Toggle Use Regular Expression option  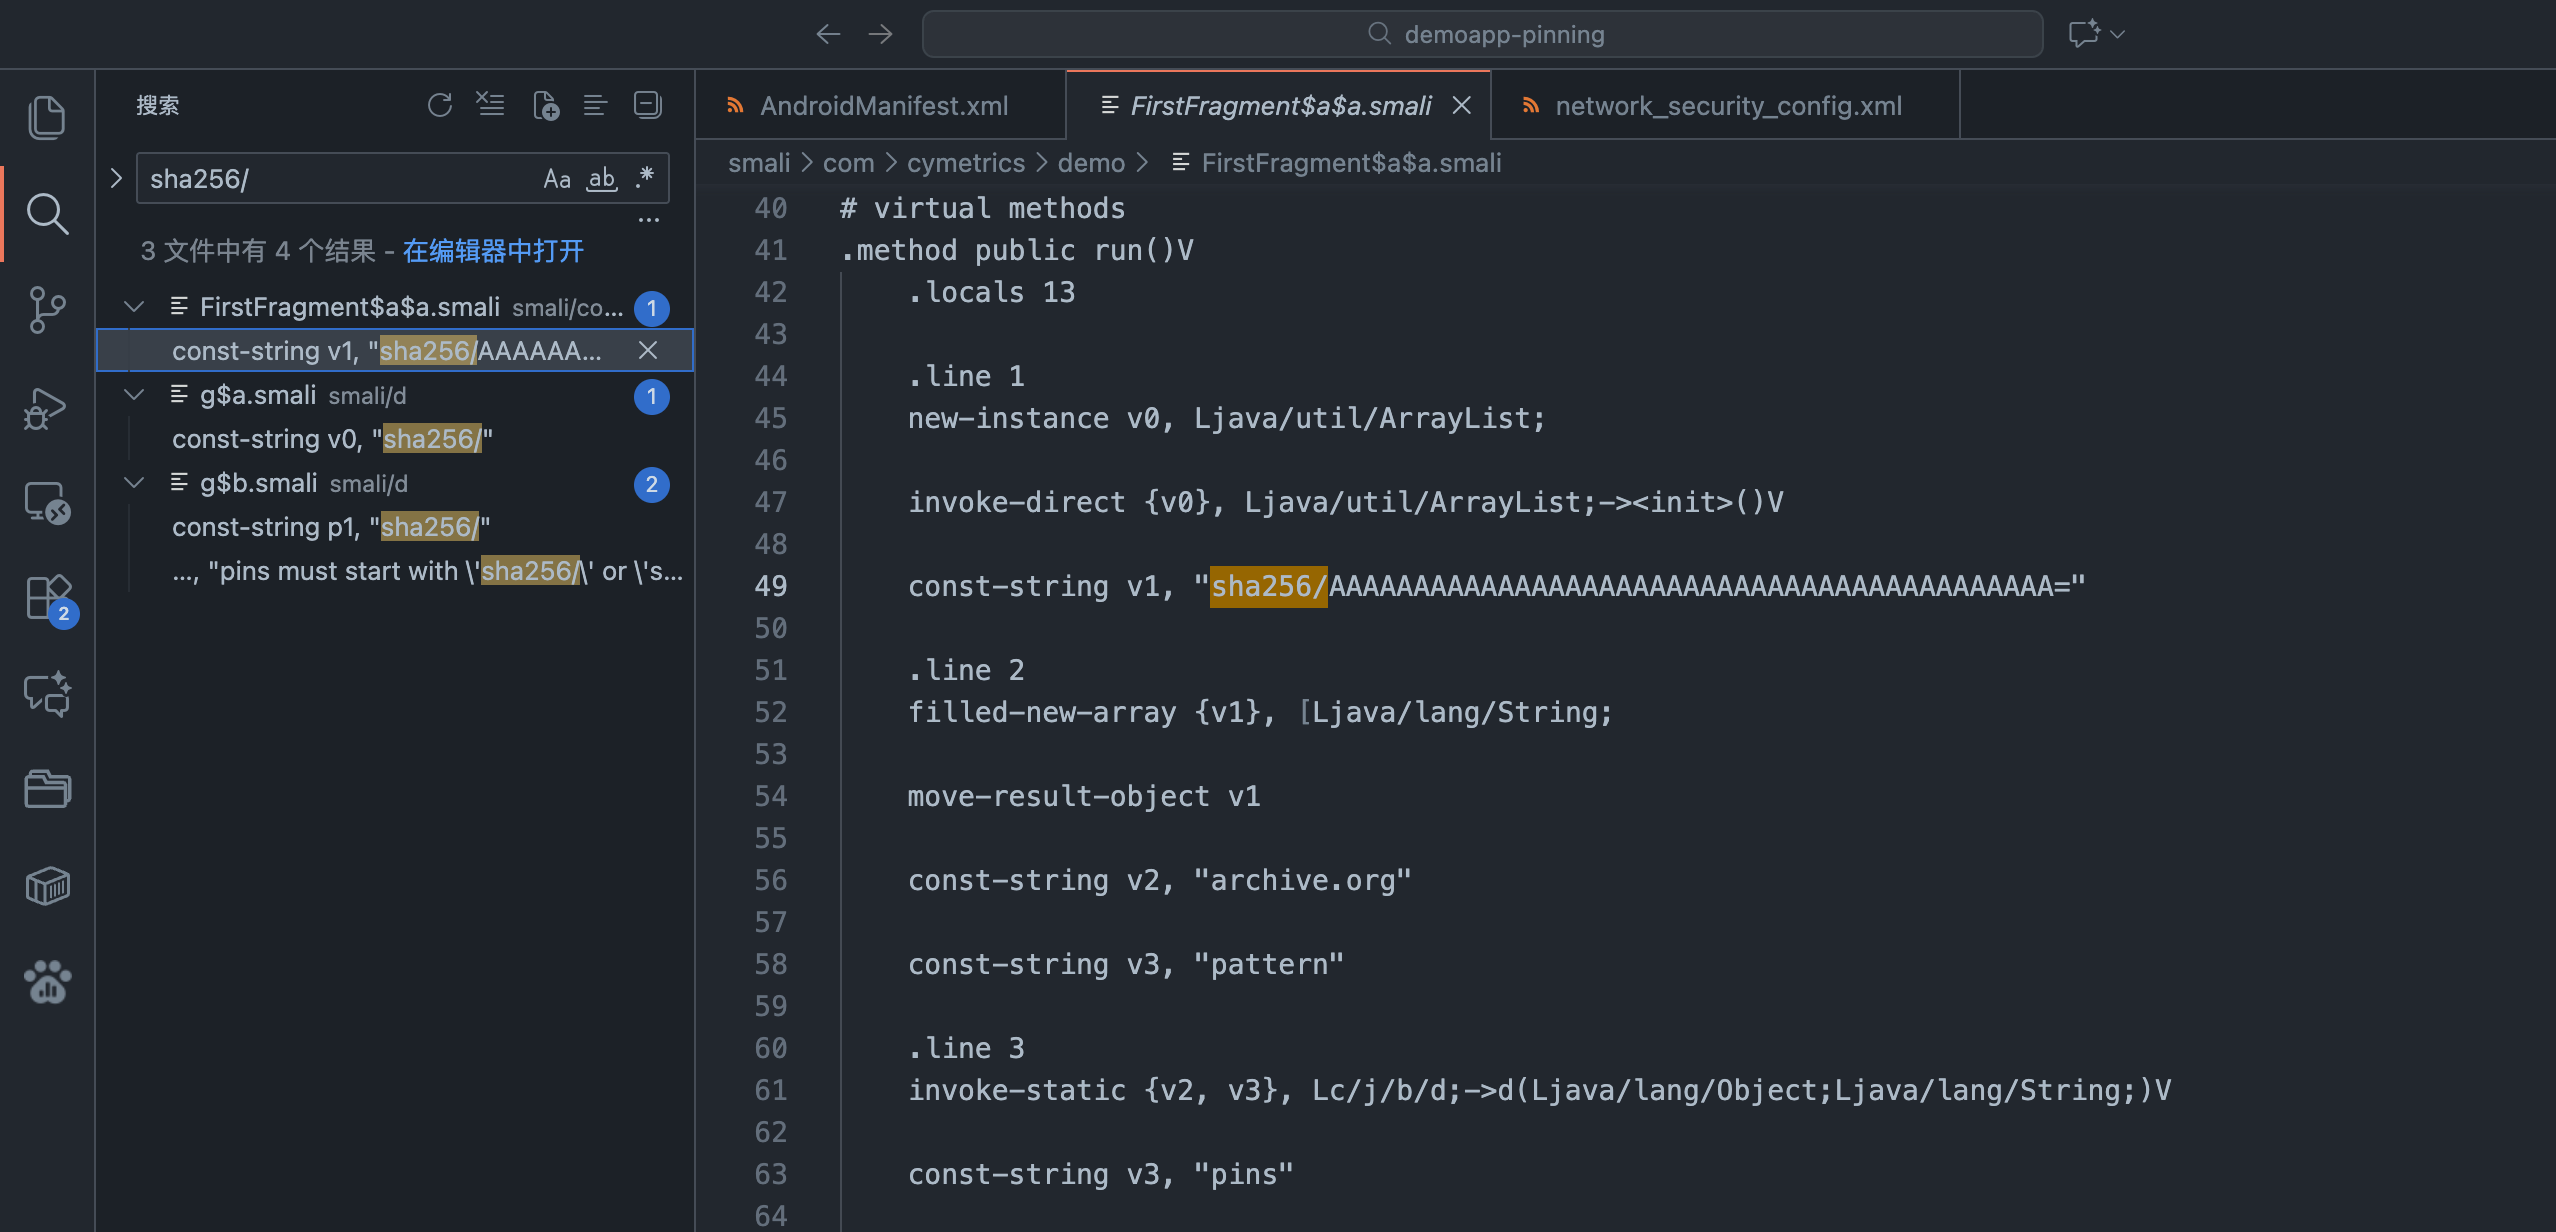click(x=645, y=179)
